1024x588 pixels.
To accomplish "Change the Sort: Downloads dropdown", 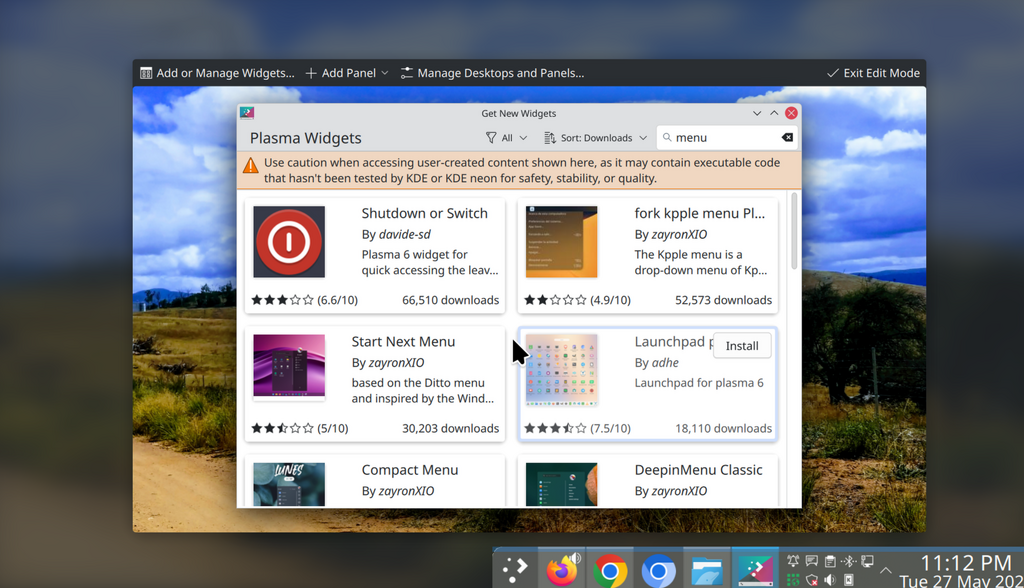I will (x=595, y=138).
